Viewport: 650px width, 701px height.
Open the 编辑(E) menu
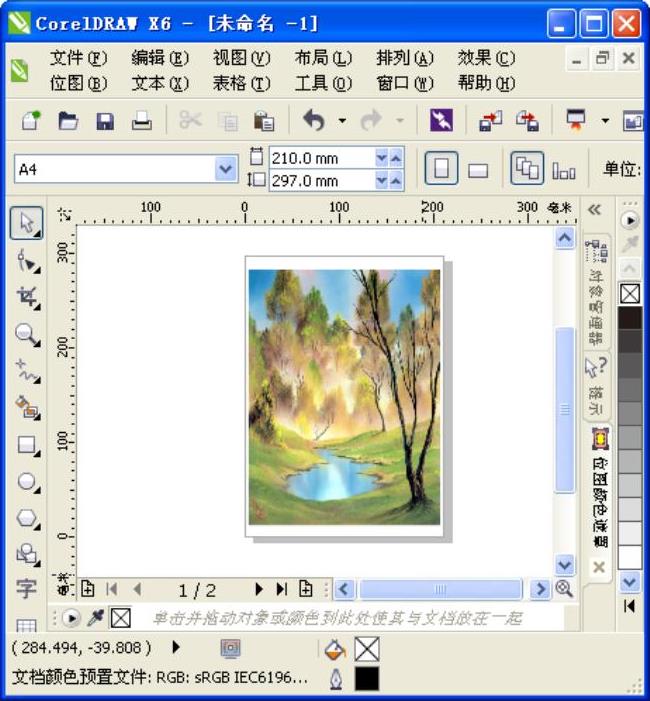[x=160, y=58]
